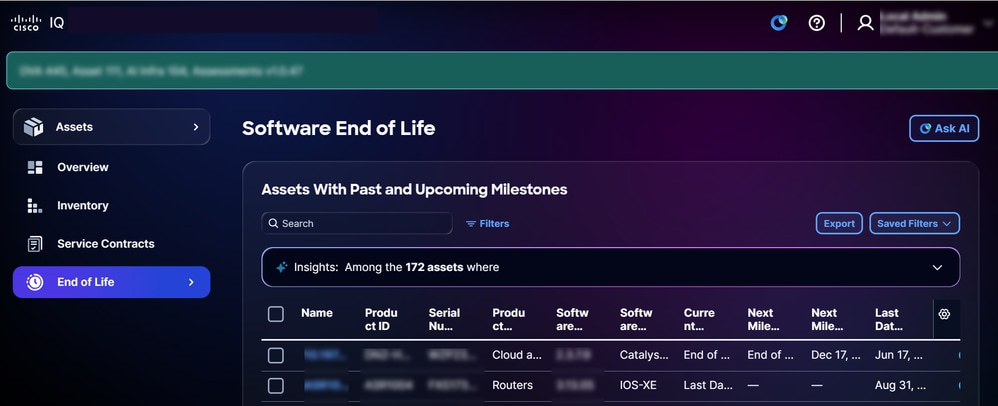Viewport: 998px width, 406px height.
Task: Sort by Product ID column header
Action: coord(381,319)
